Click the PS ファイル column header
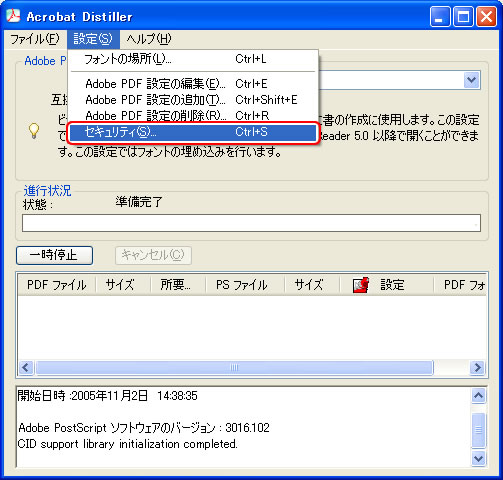503x480 pixels. click(242, 285)
